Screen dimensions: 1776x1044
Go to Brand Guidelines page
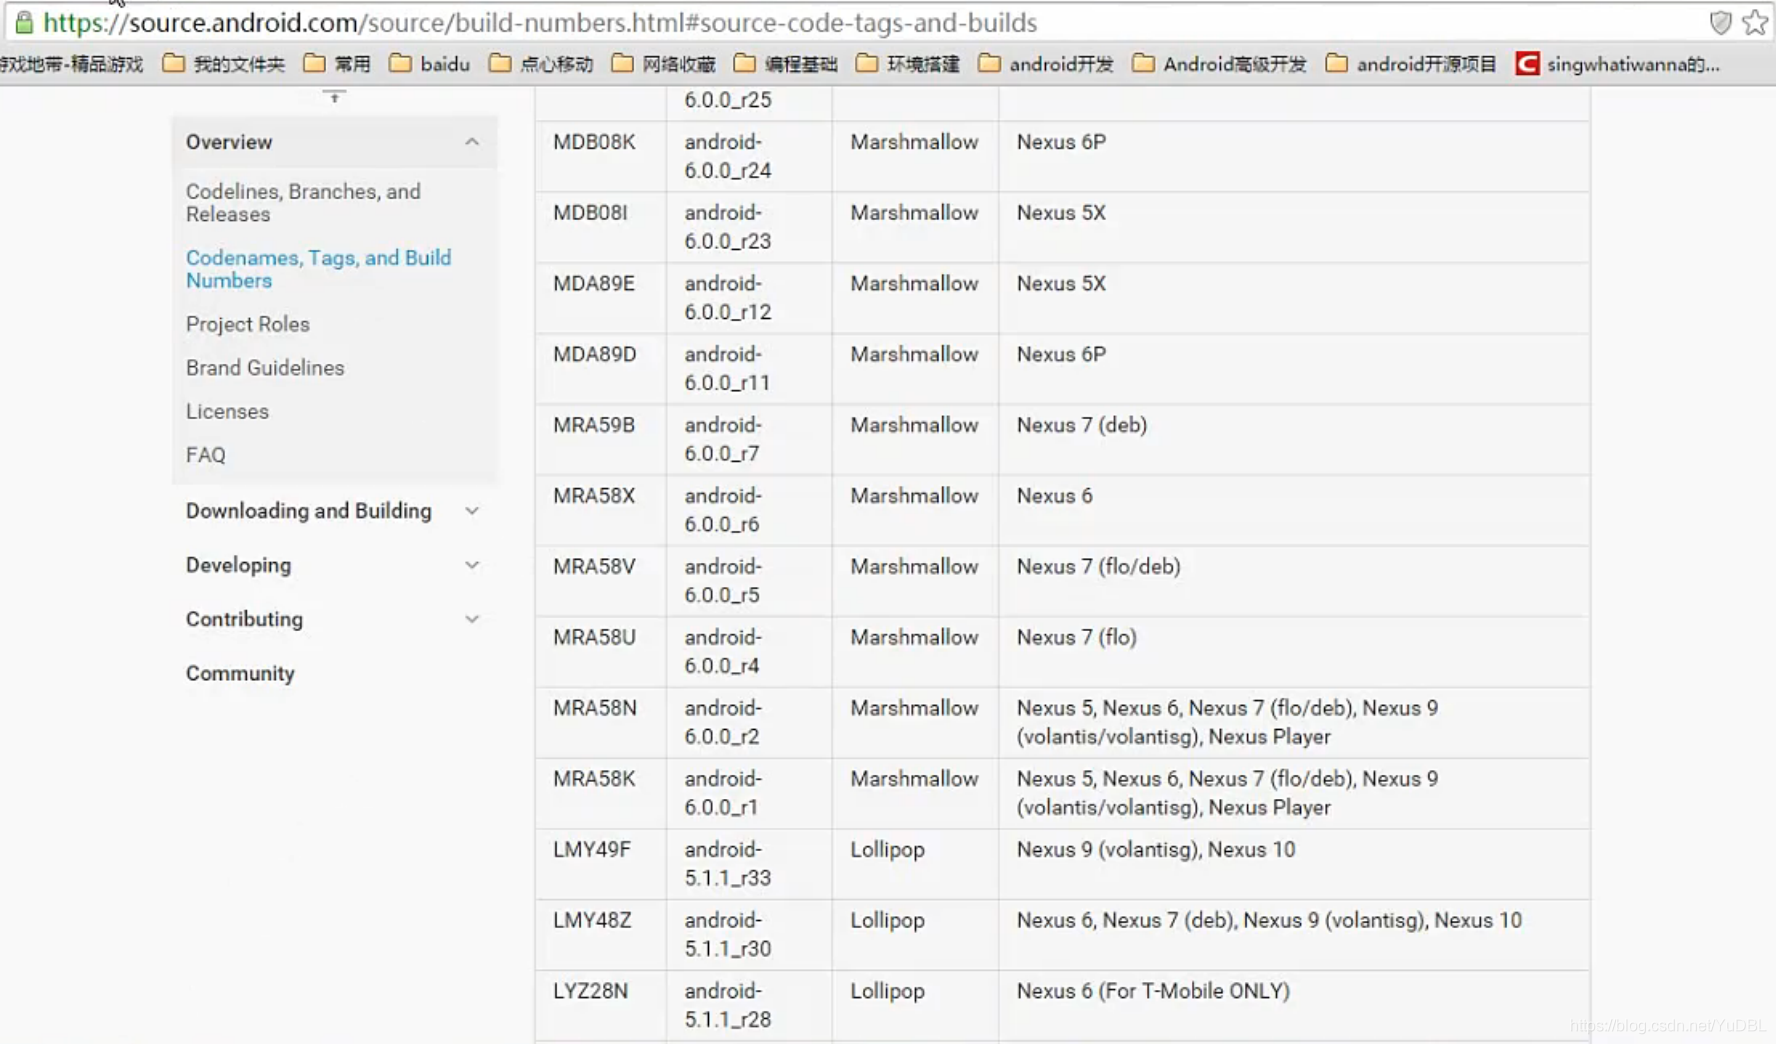point(265,368)
